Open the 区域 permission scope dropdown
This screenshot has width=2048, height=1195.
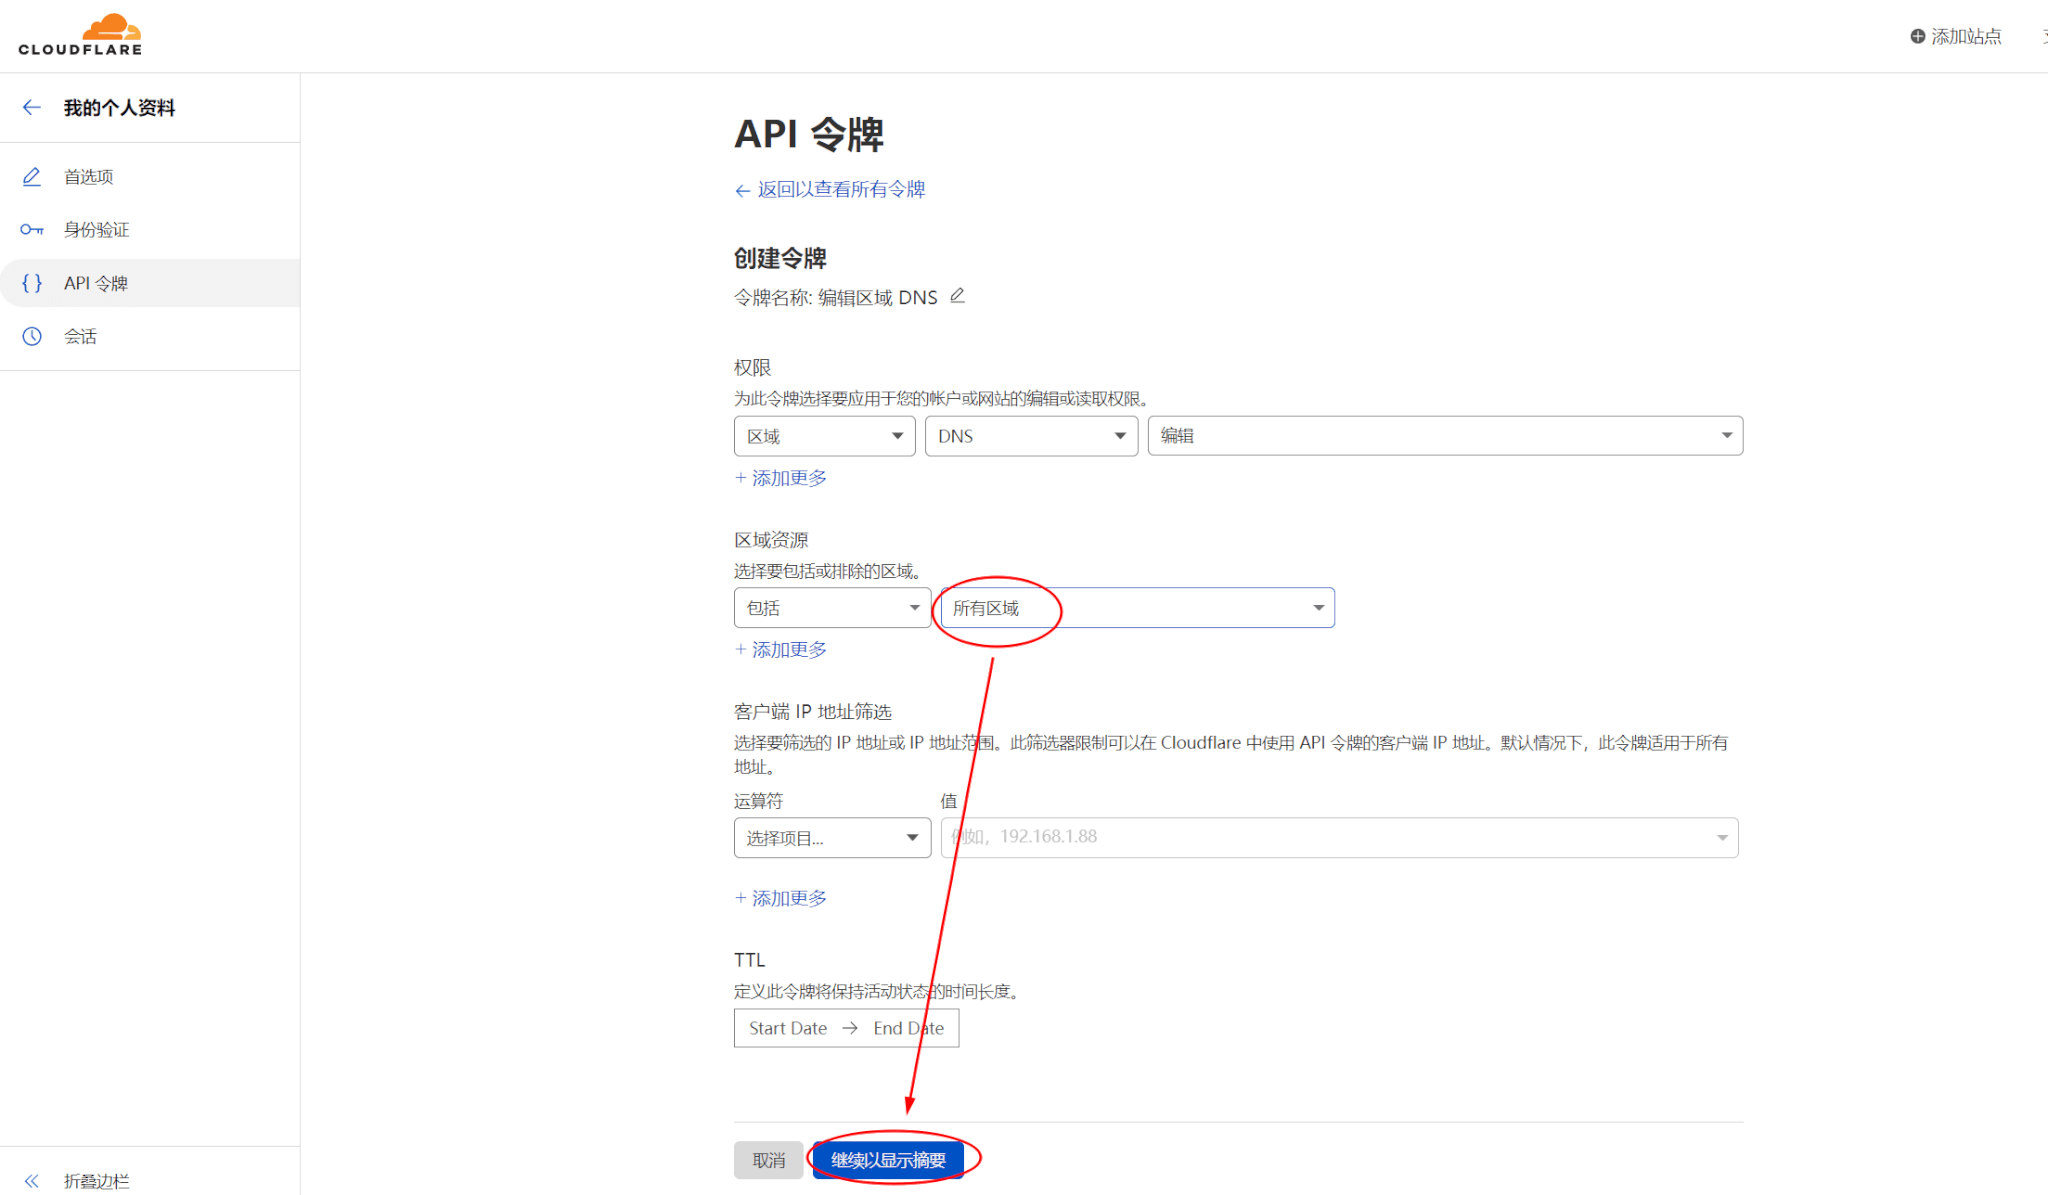pos(824,436)
